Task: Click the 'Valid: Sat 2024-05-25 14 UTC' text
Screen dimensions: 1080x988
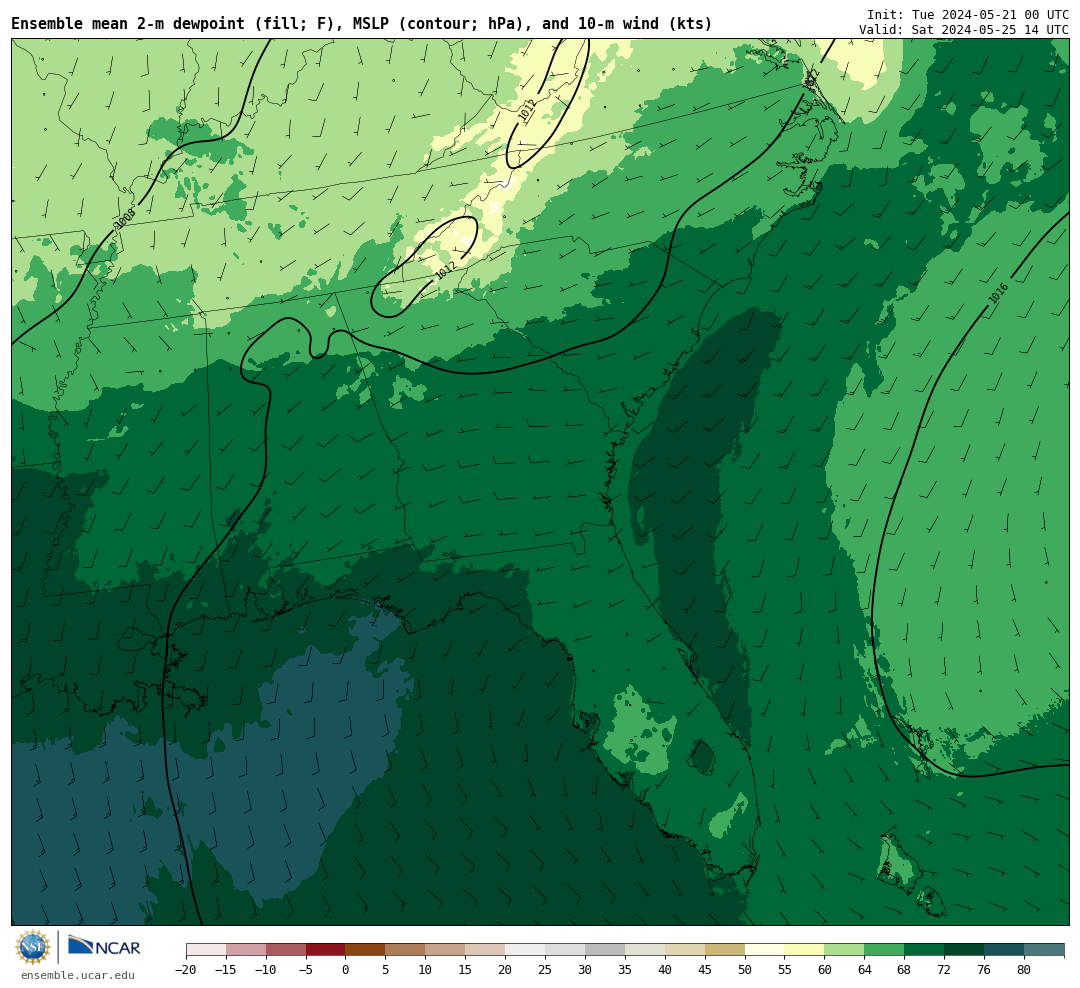Action: [x=964, y=30]
